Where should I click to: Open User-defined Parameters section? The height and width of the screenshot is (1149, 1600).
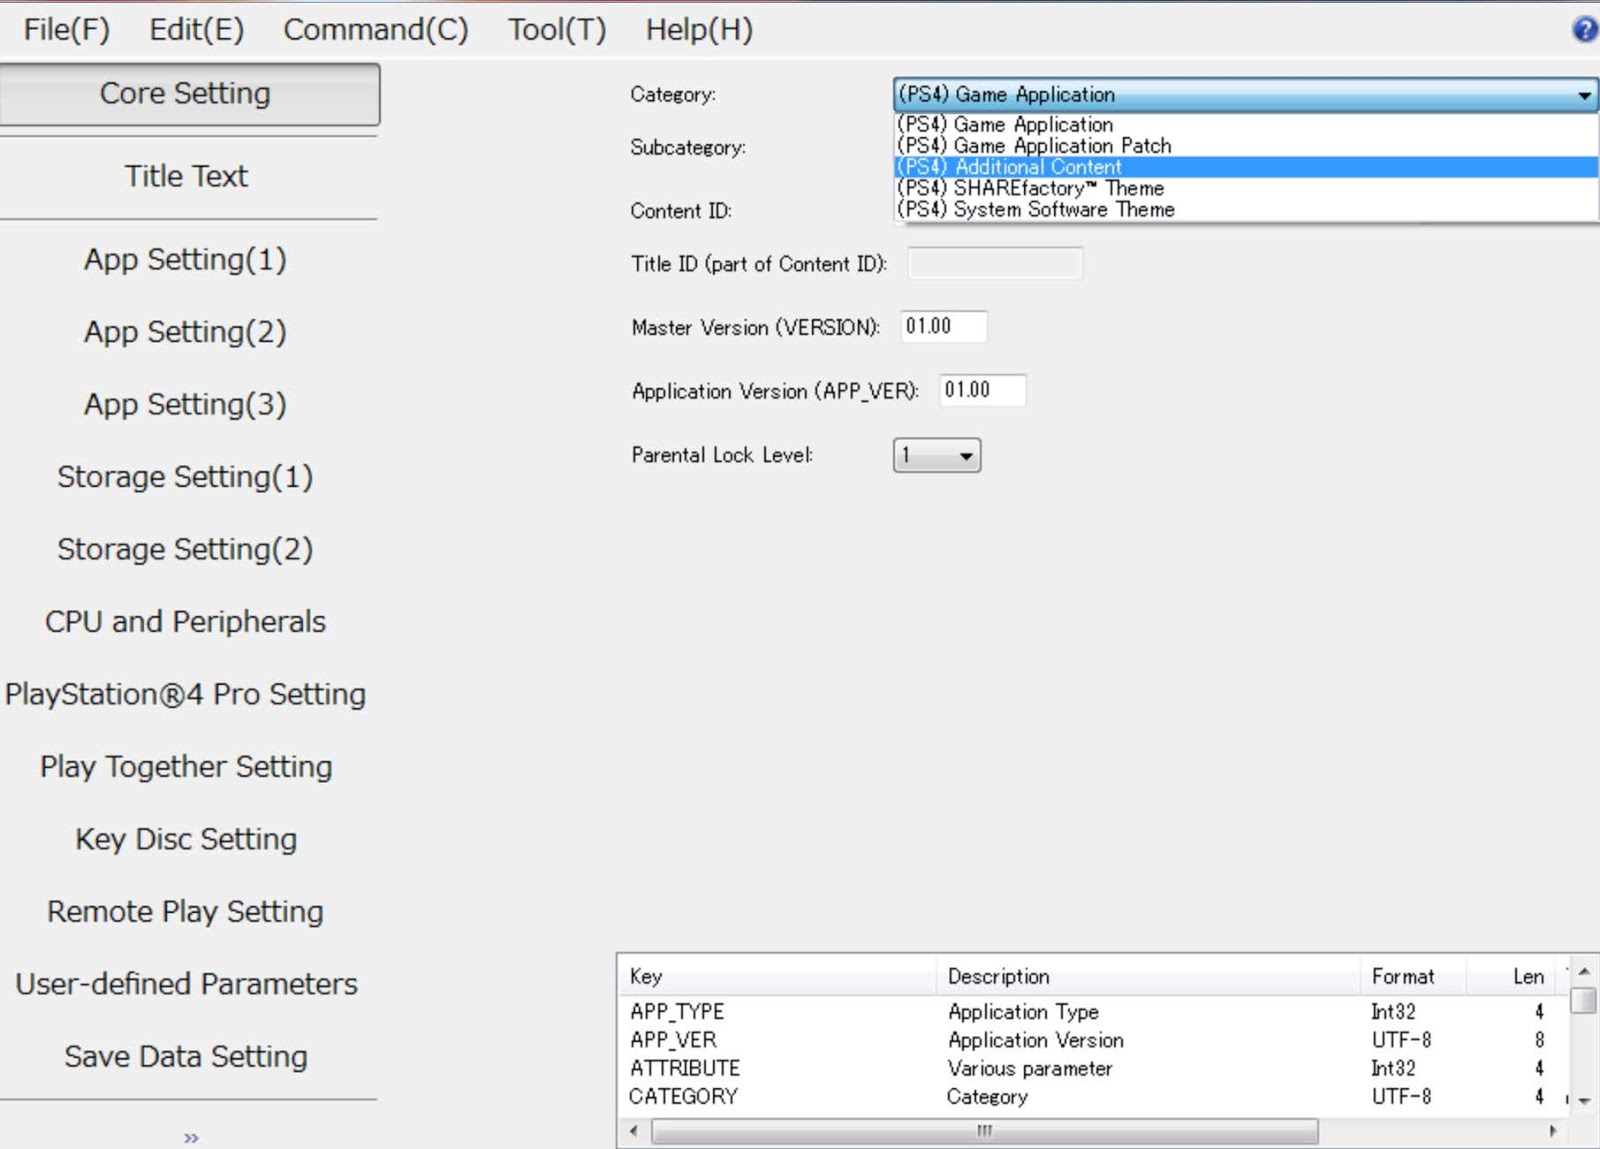coord(185,984)
